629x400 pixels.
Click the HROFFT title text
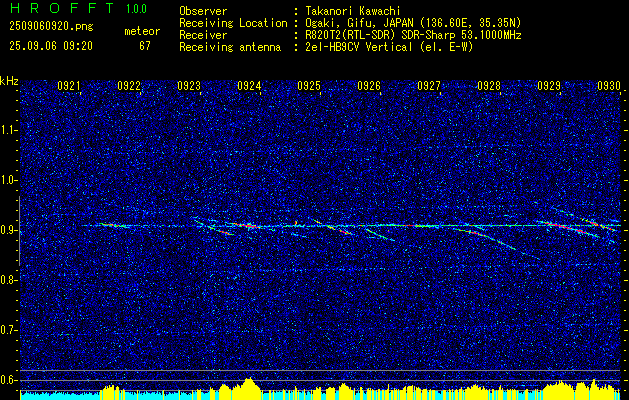click(x=62, y=8)
